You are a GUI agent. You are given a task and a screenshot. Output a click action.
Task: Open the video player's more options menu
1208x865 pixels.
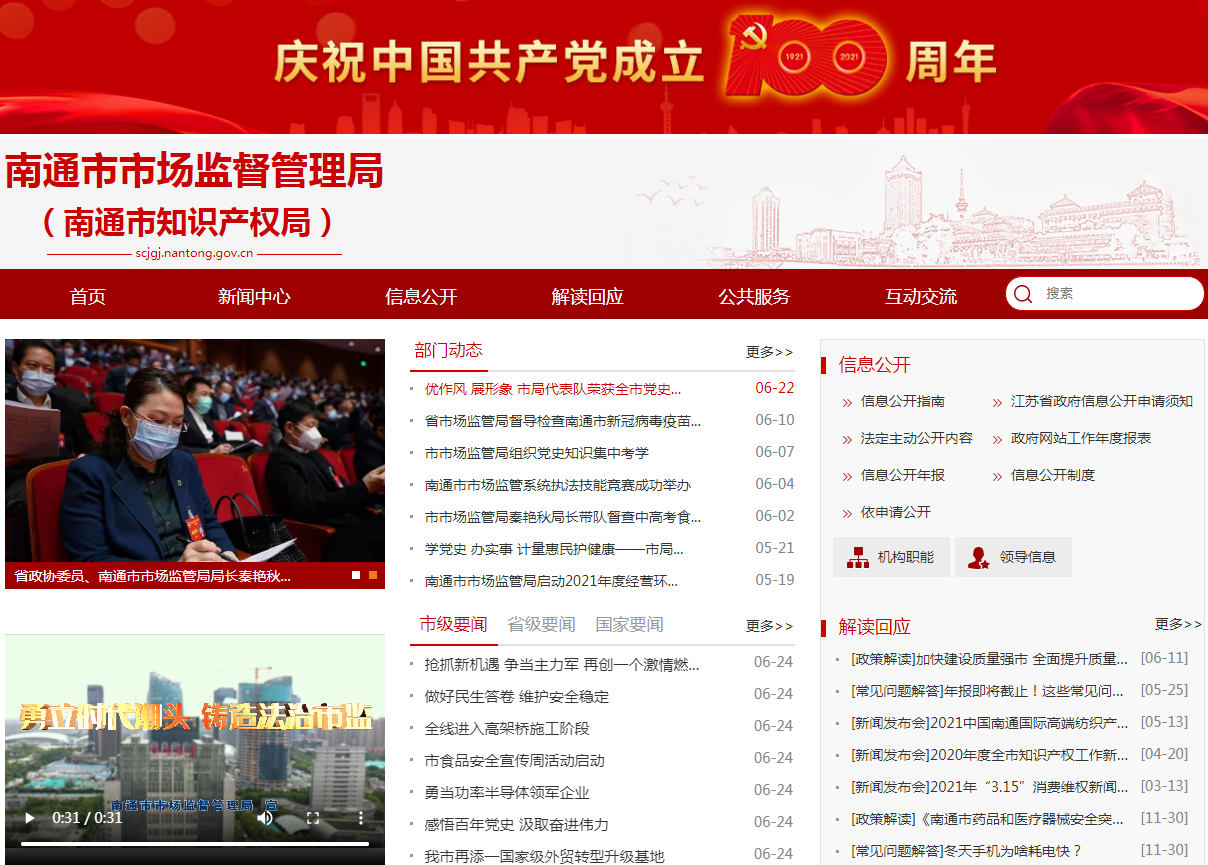tap(361, 818)
